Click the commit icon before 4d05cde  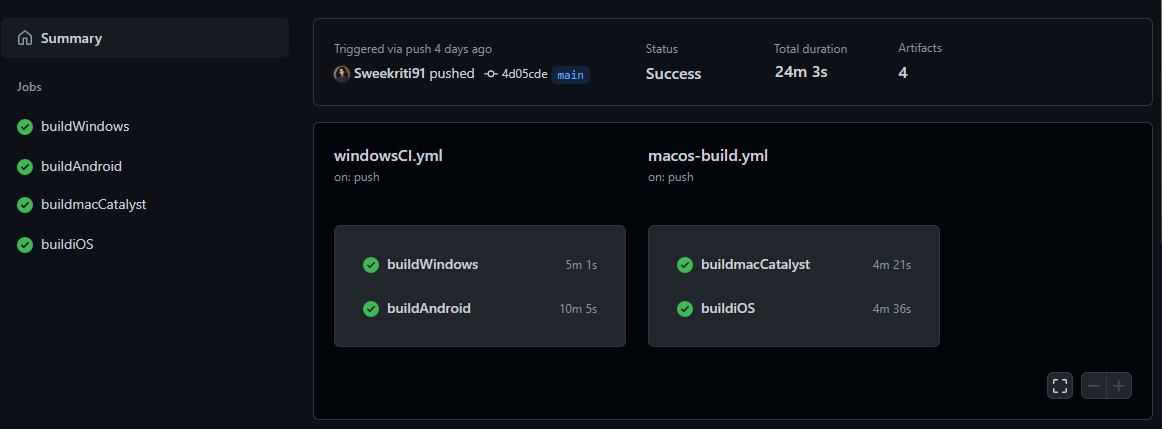pyautogui.click(x=491, y=74)
